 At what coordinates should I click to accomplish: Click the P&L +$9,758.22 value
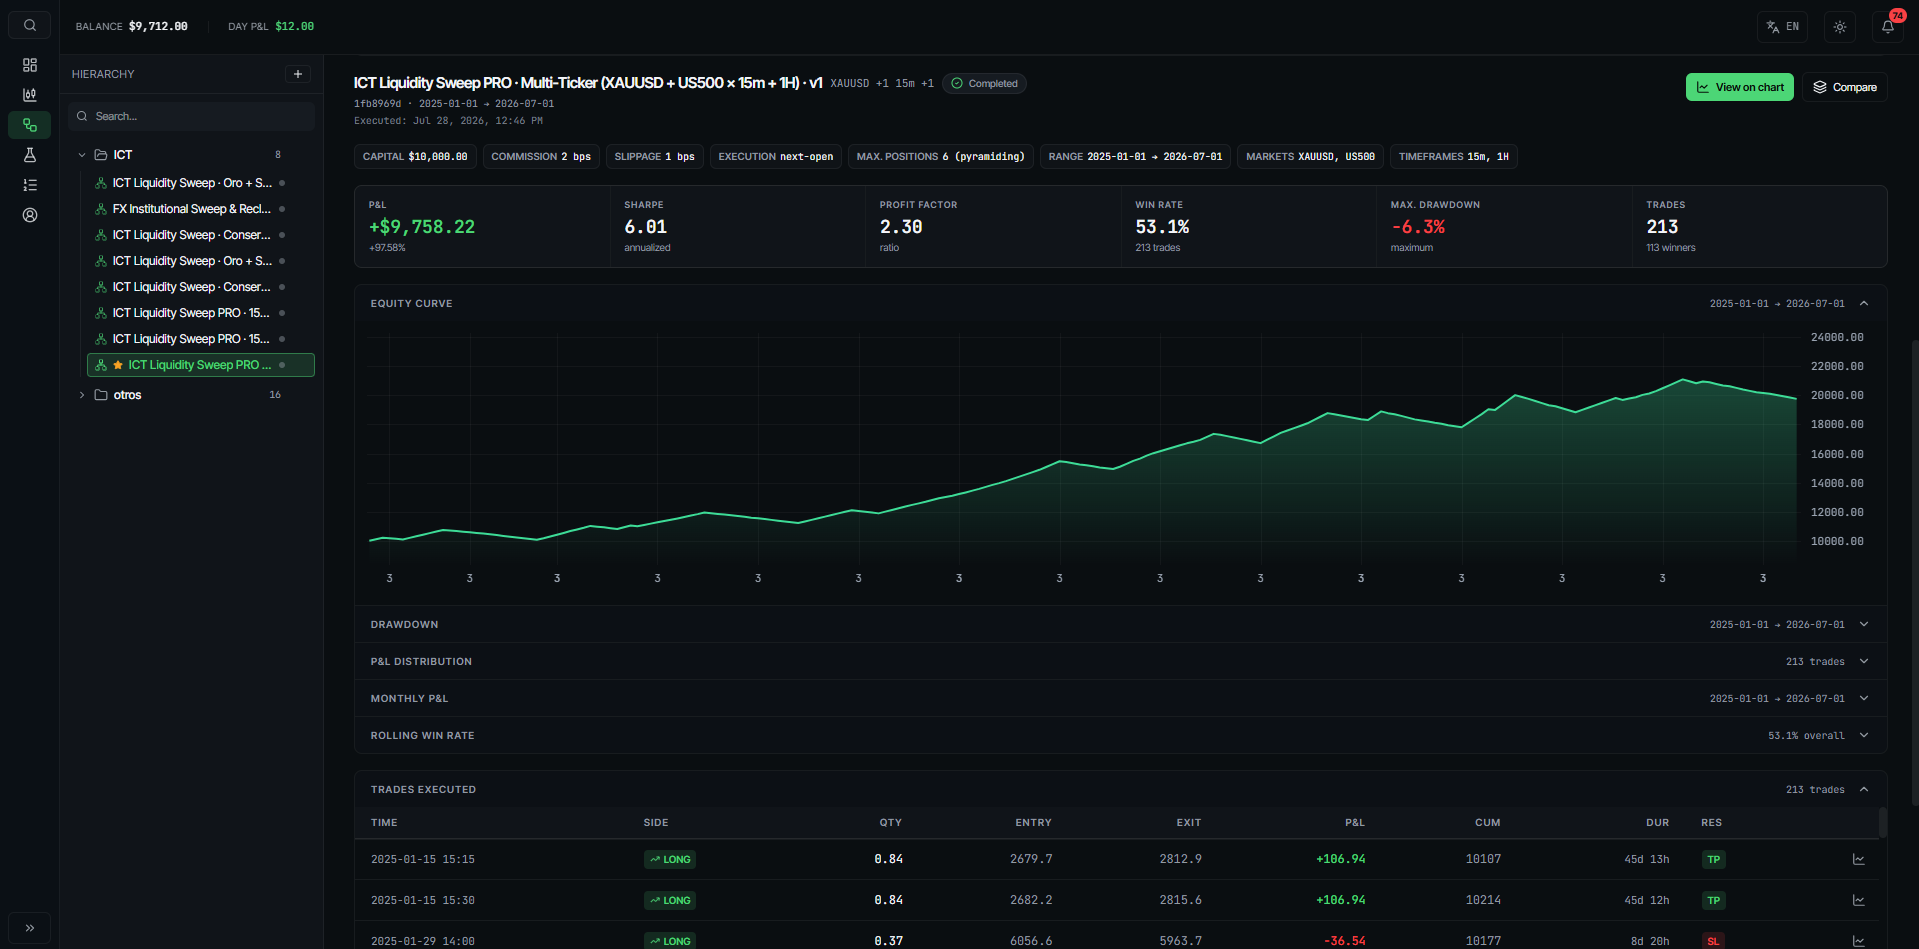422,227
